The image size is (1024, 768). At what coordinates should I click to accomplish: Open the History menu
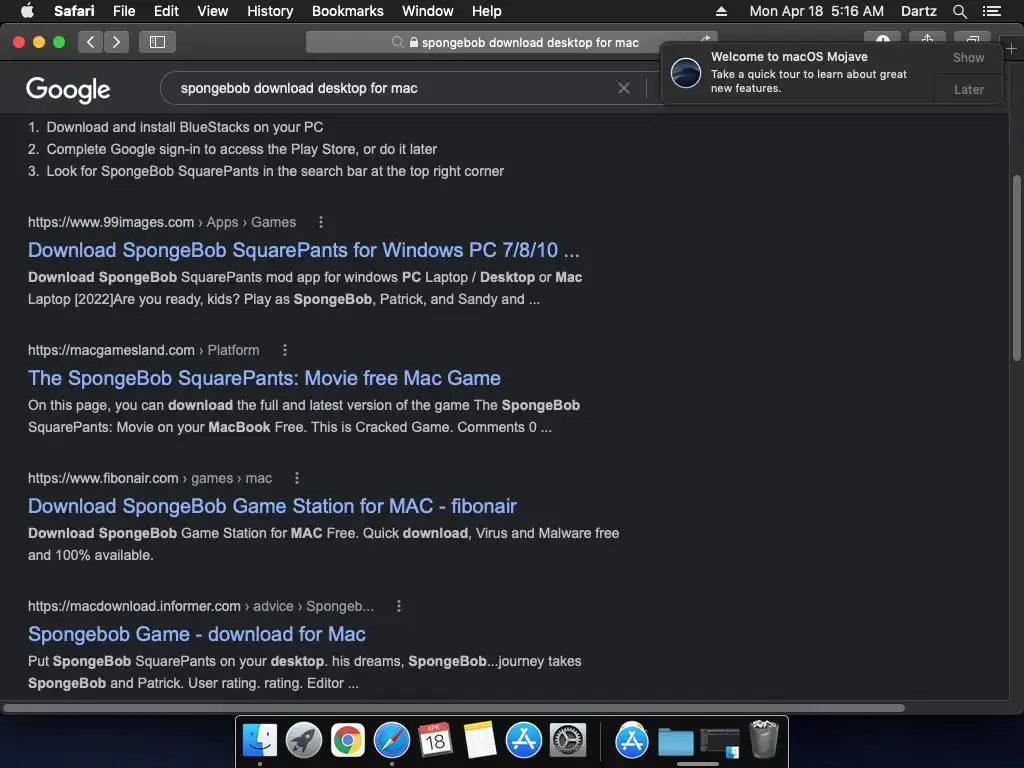tap(270, 11)
